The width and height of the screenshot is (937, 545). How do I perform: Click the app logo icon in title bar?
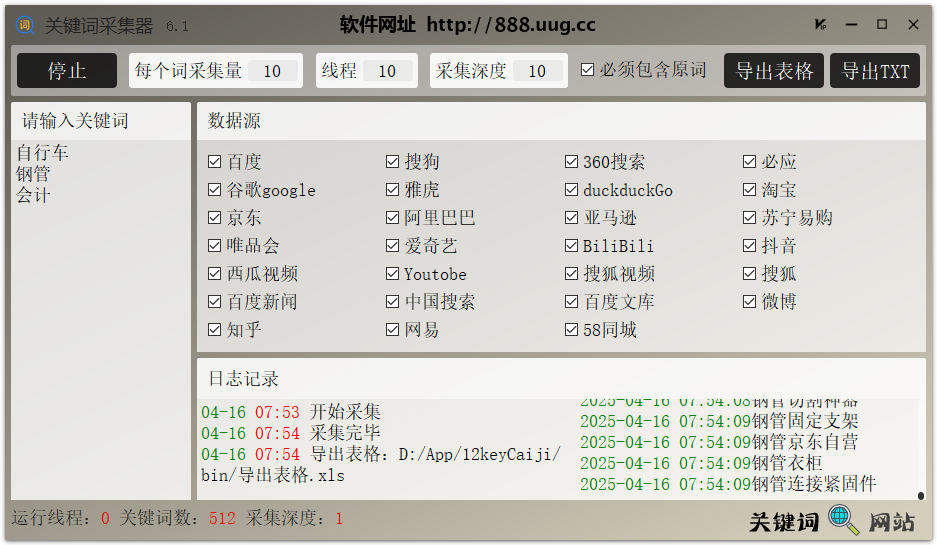pos(25,25)
